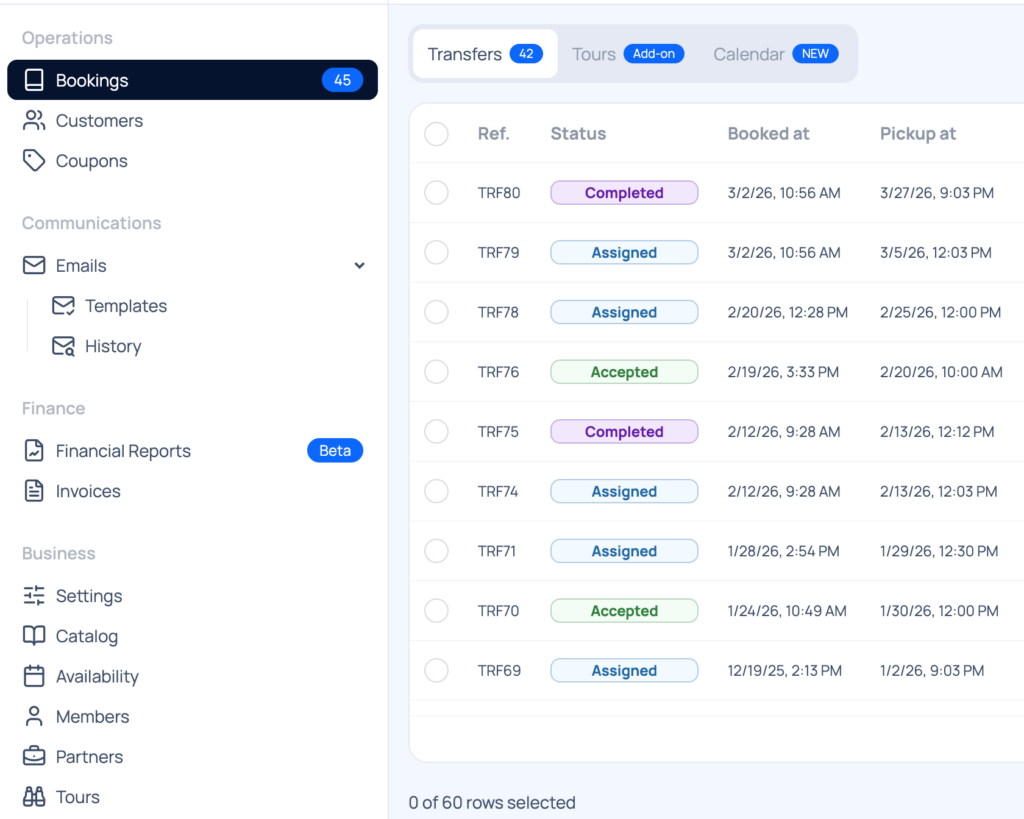Screen dimensions: 1024x819
Task: Toggle the select-all checkbox in table header
Action: (x=436, y=134)
